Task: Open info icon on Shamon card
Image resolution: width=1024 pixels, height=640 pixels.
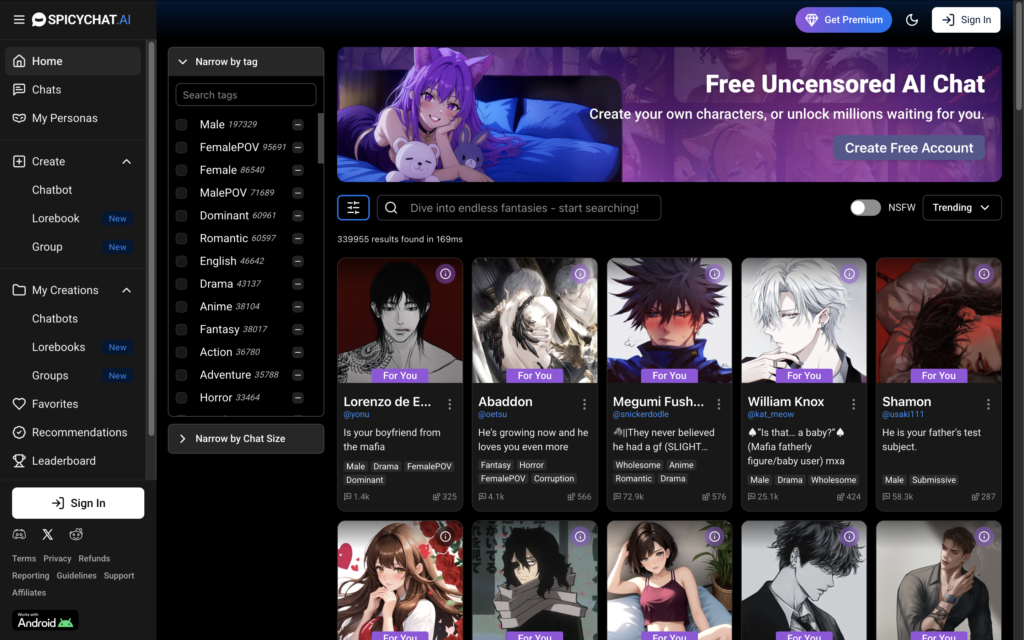Action: pos(984,274)
